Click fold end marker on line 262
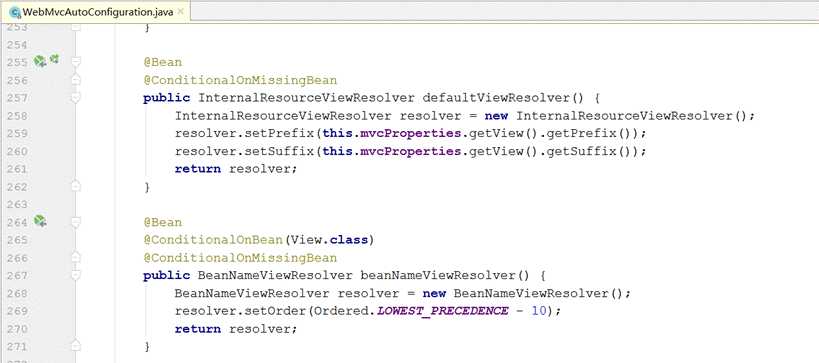819x363 pixels. [76, 186]
